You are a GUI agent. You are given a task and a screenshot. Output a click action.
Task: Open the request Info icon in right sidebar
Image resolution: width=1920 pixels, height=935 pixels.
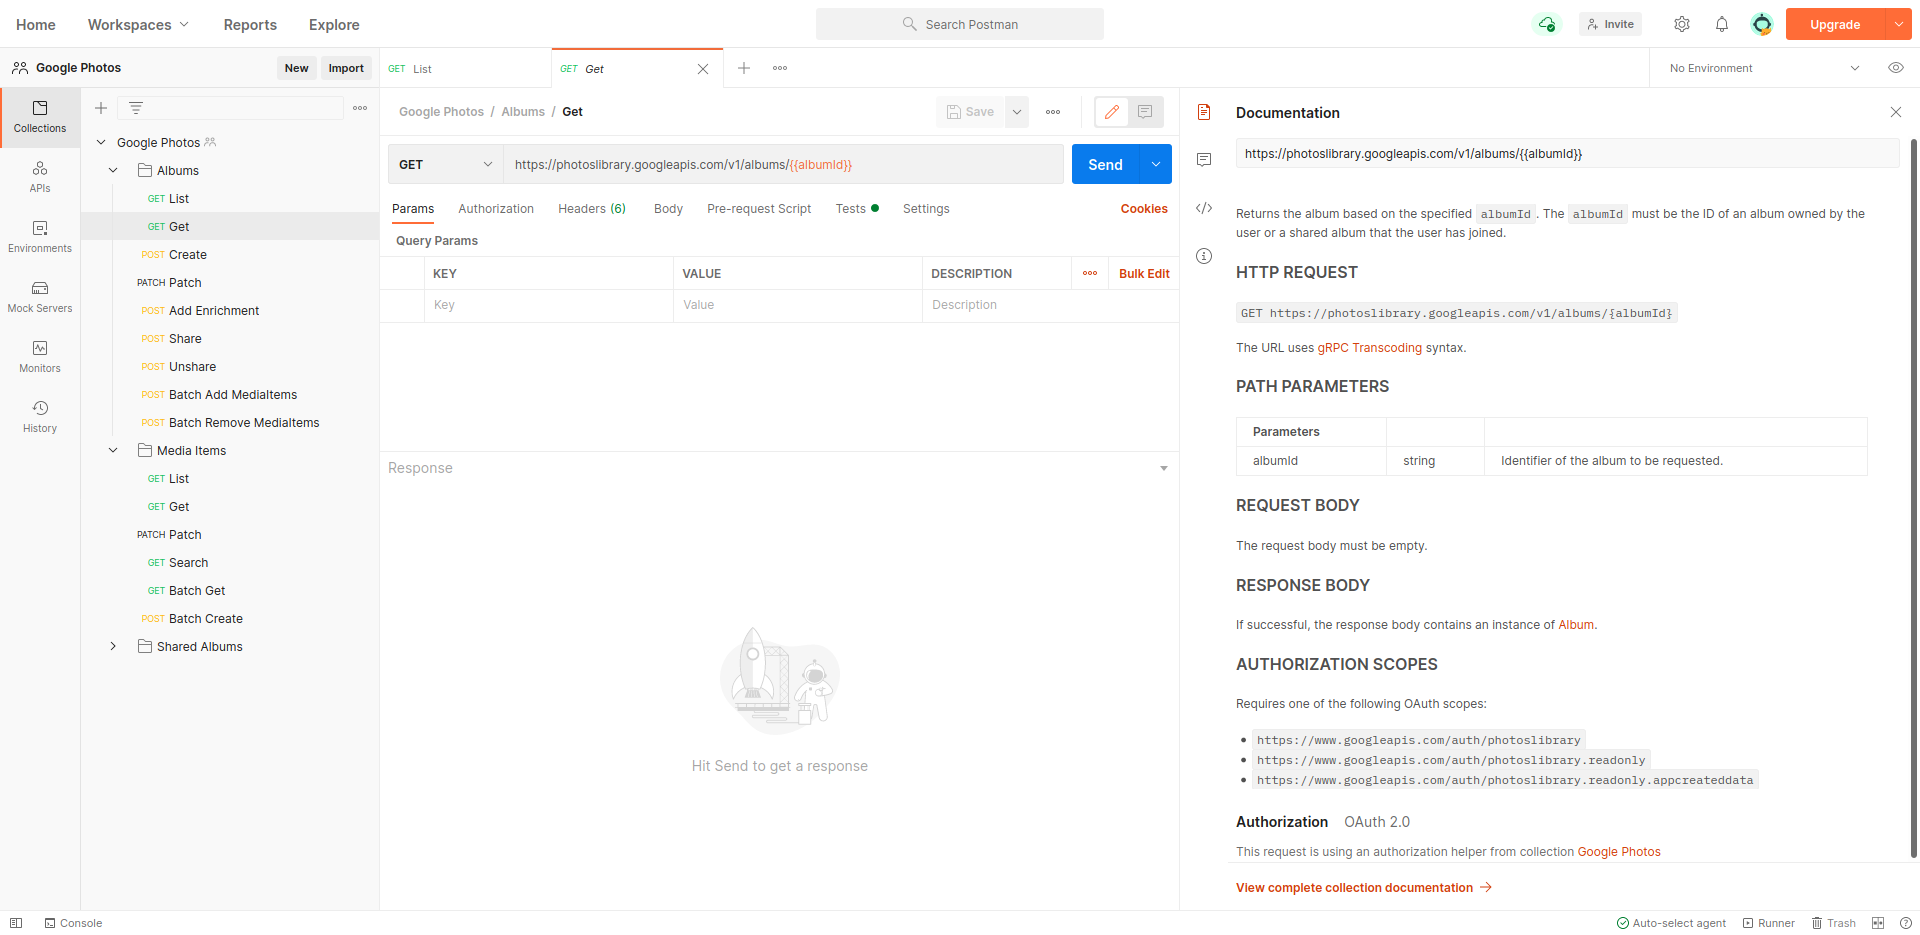[x=1204, y=256]
